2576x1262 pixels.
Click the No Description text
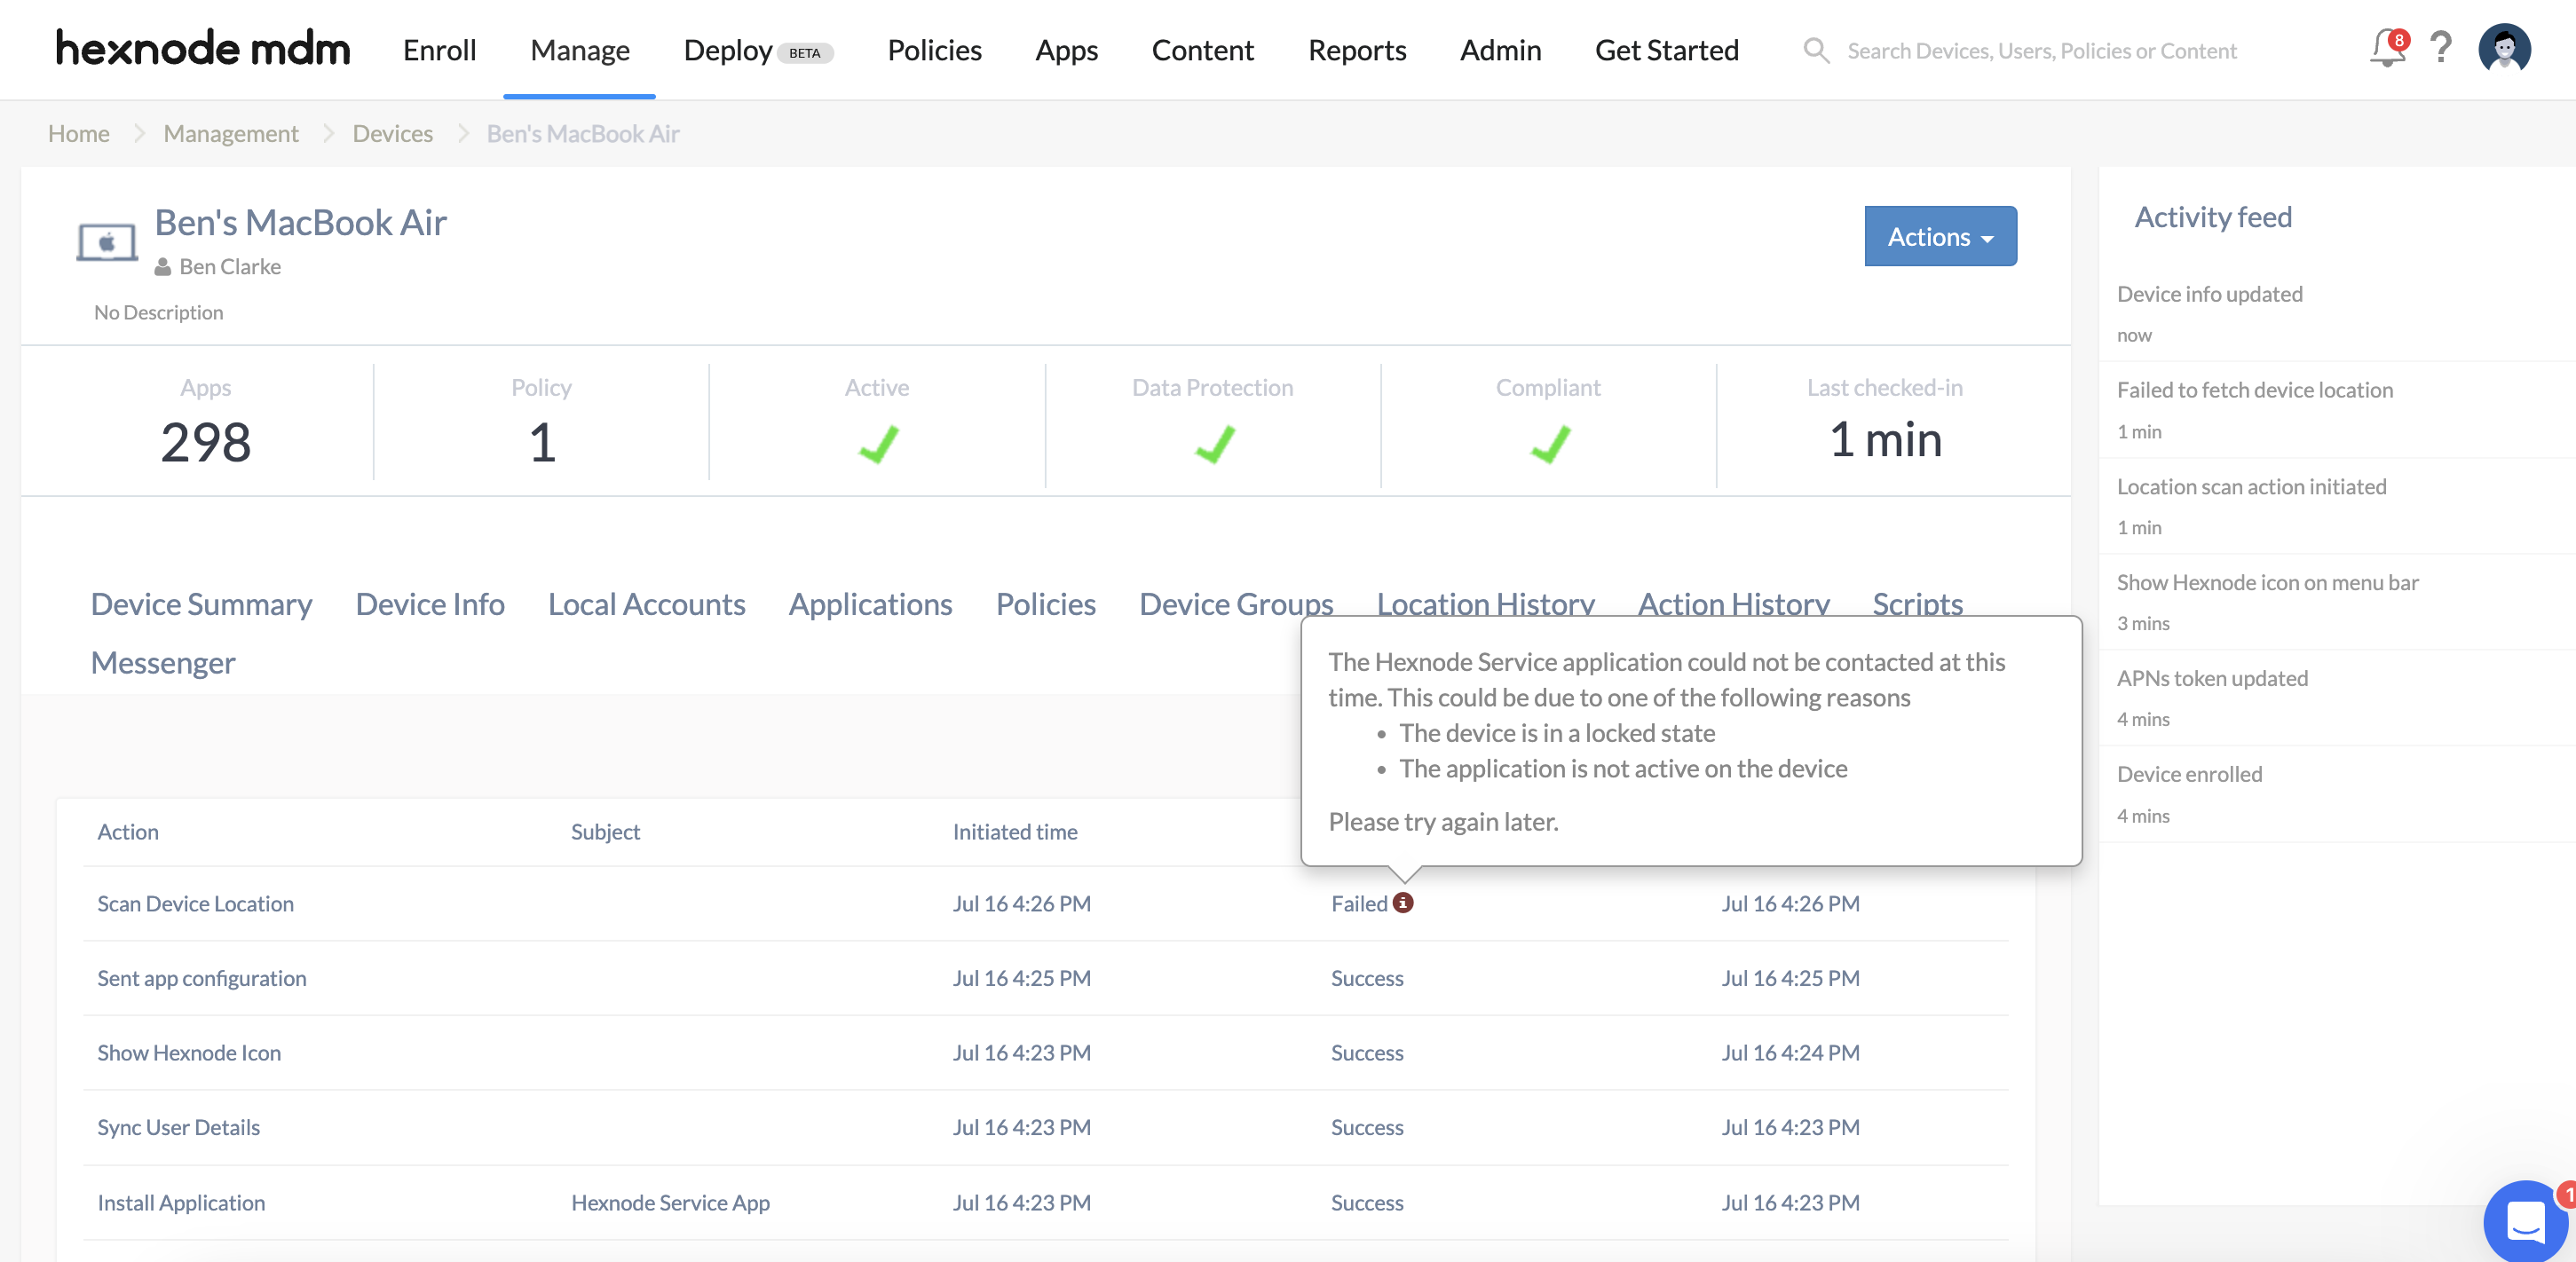tap(159, 312)
